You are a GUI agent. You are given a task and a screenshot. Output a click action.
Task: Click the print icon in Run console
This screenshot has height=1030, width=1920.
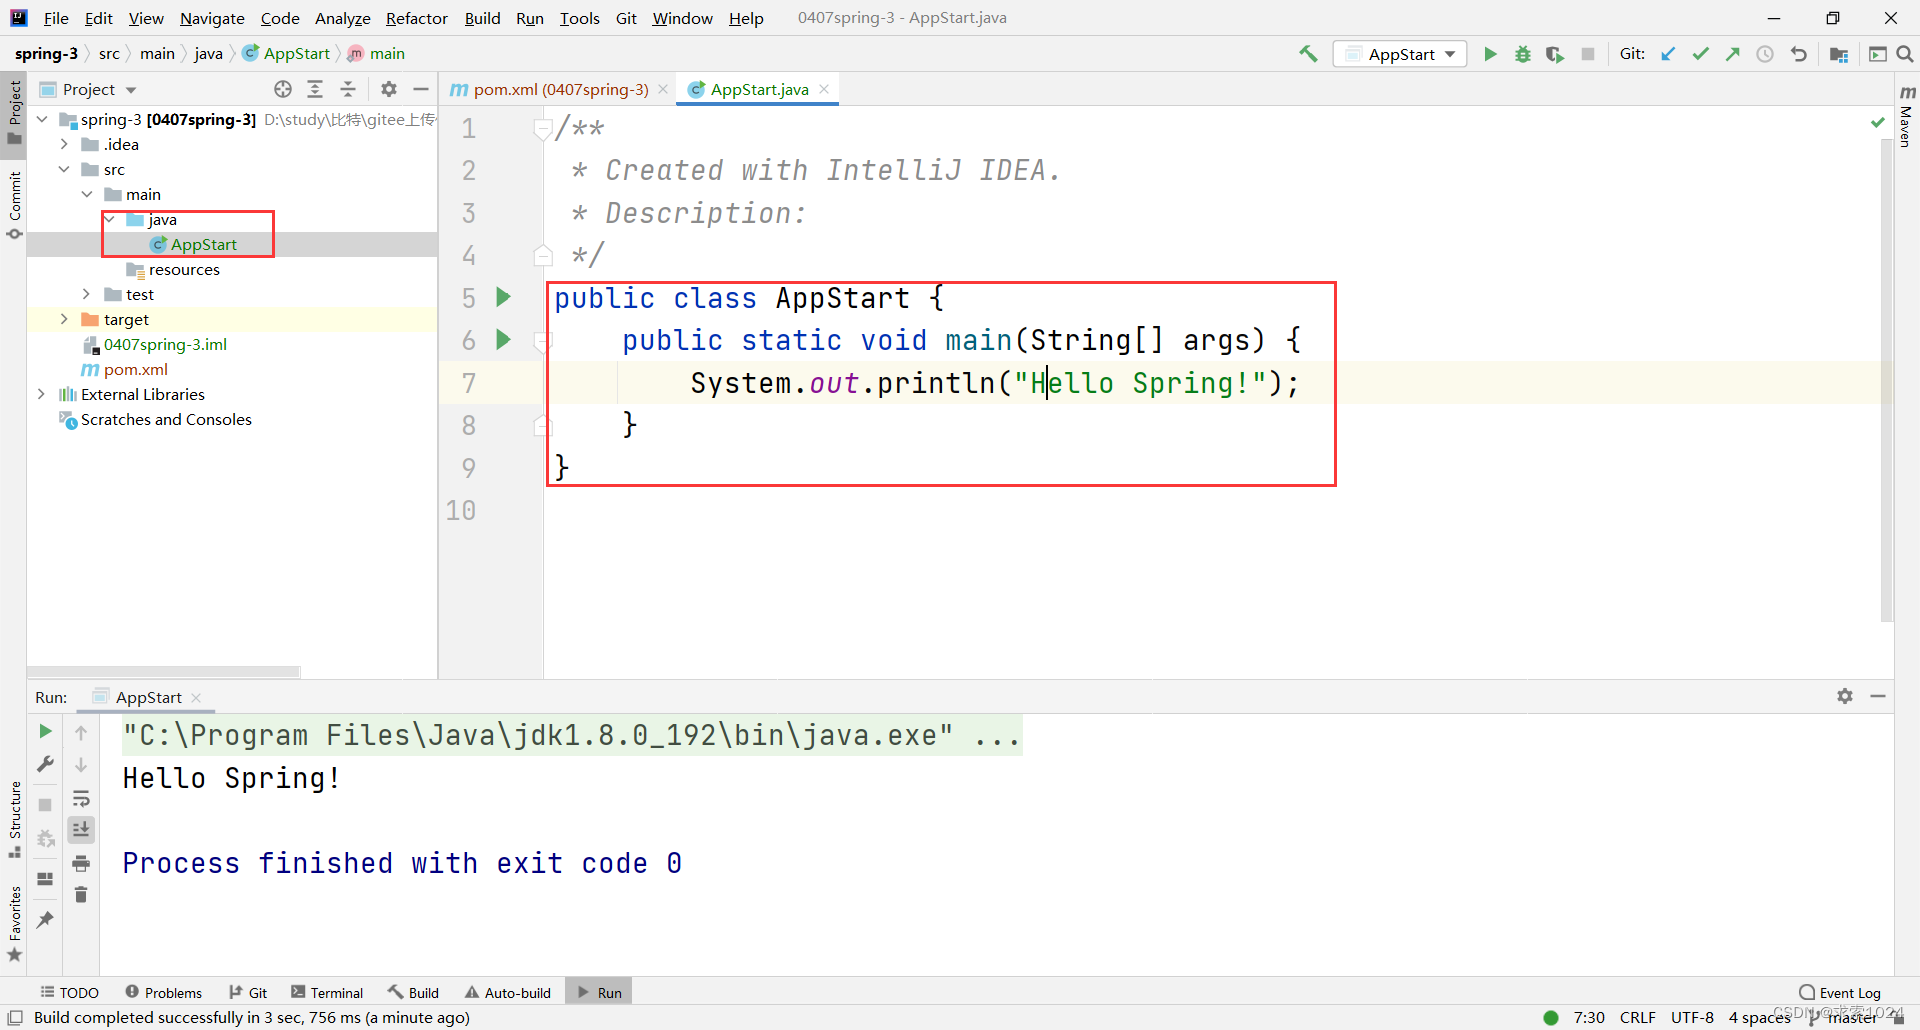81,862
